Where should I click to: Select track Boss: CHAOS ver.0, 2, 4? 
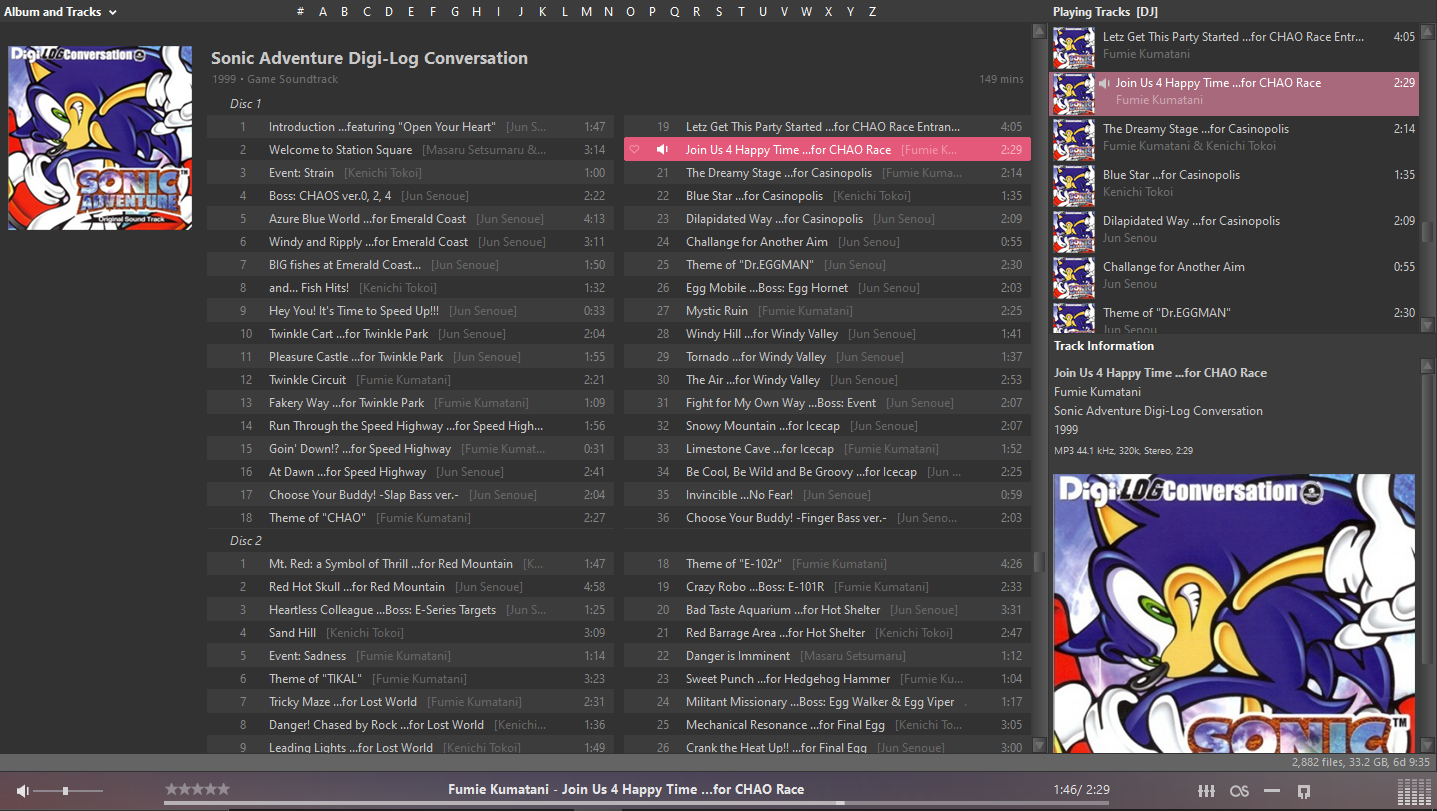point(410,196)
